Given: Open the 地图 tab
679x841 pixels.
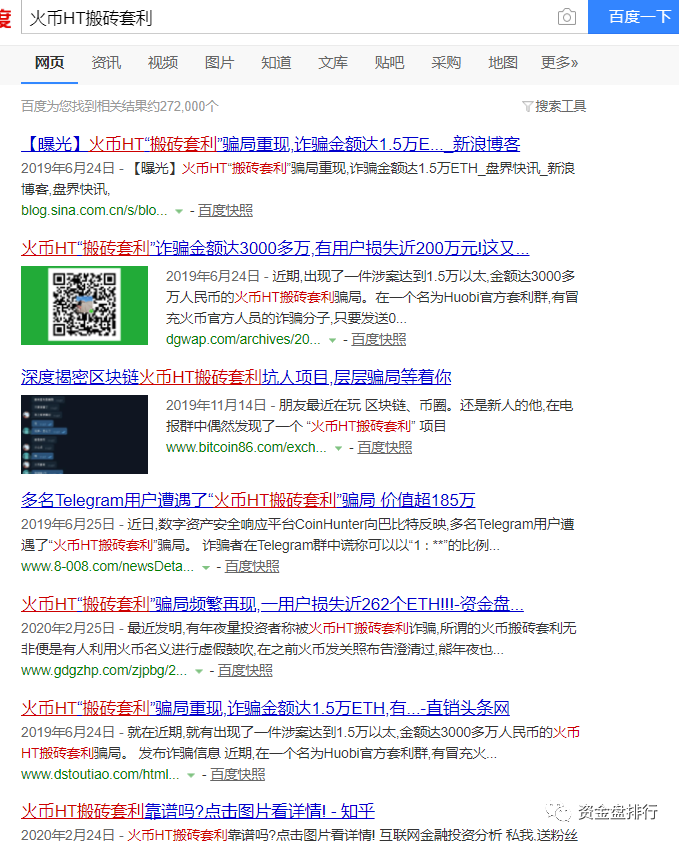Looking at the screenshot, I should pyautogui.click(x=503, y=63).
